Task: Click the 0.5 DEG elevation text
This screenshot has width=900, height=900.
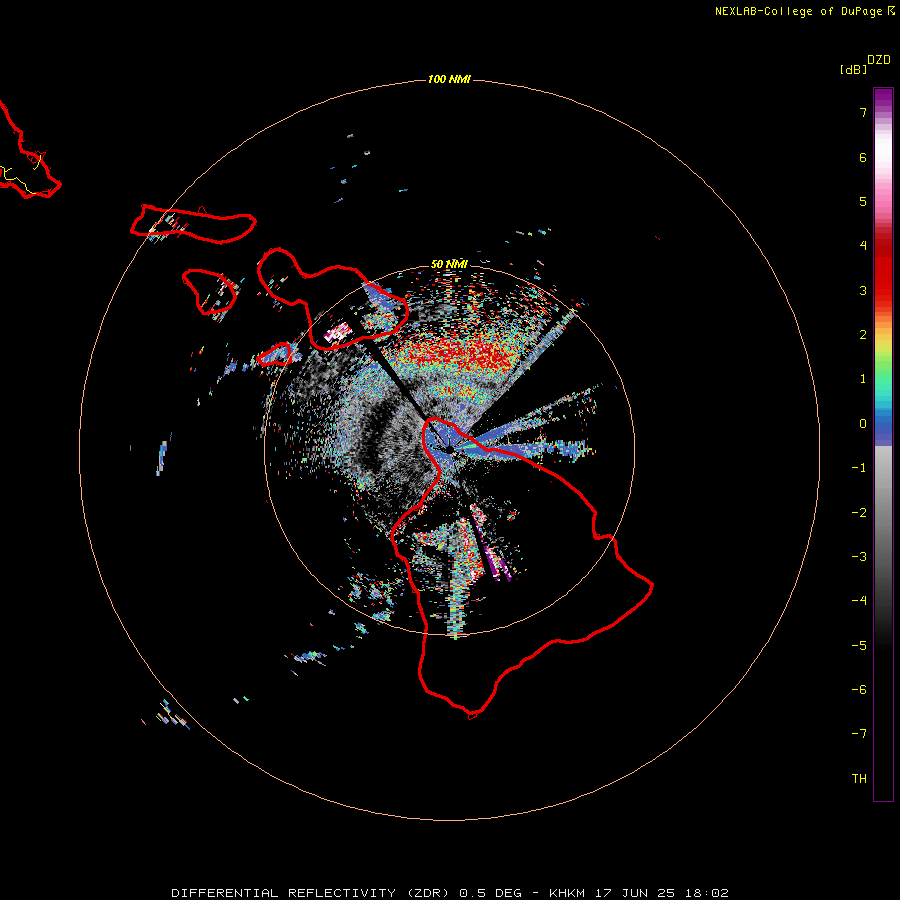Action: (x=490, y=893)
